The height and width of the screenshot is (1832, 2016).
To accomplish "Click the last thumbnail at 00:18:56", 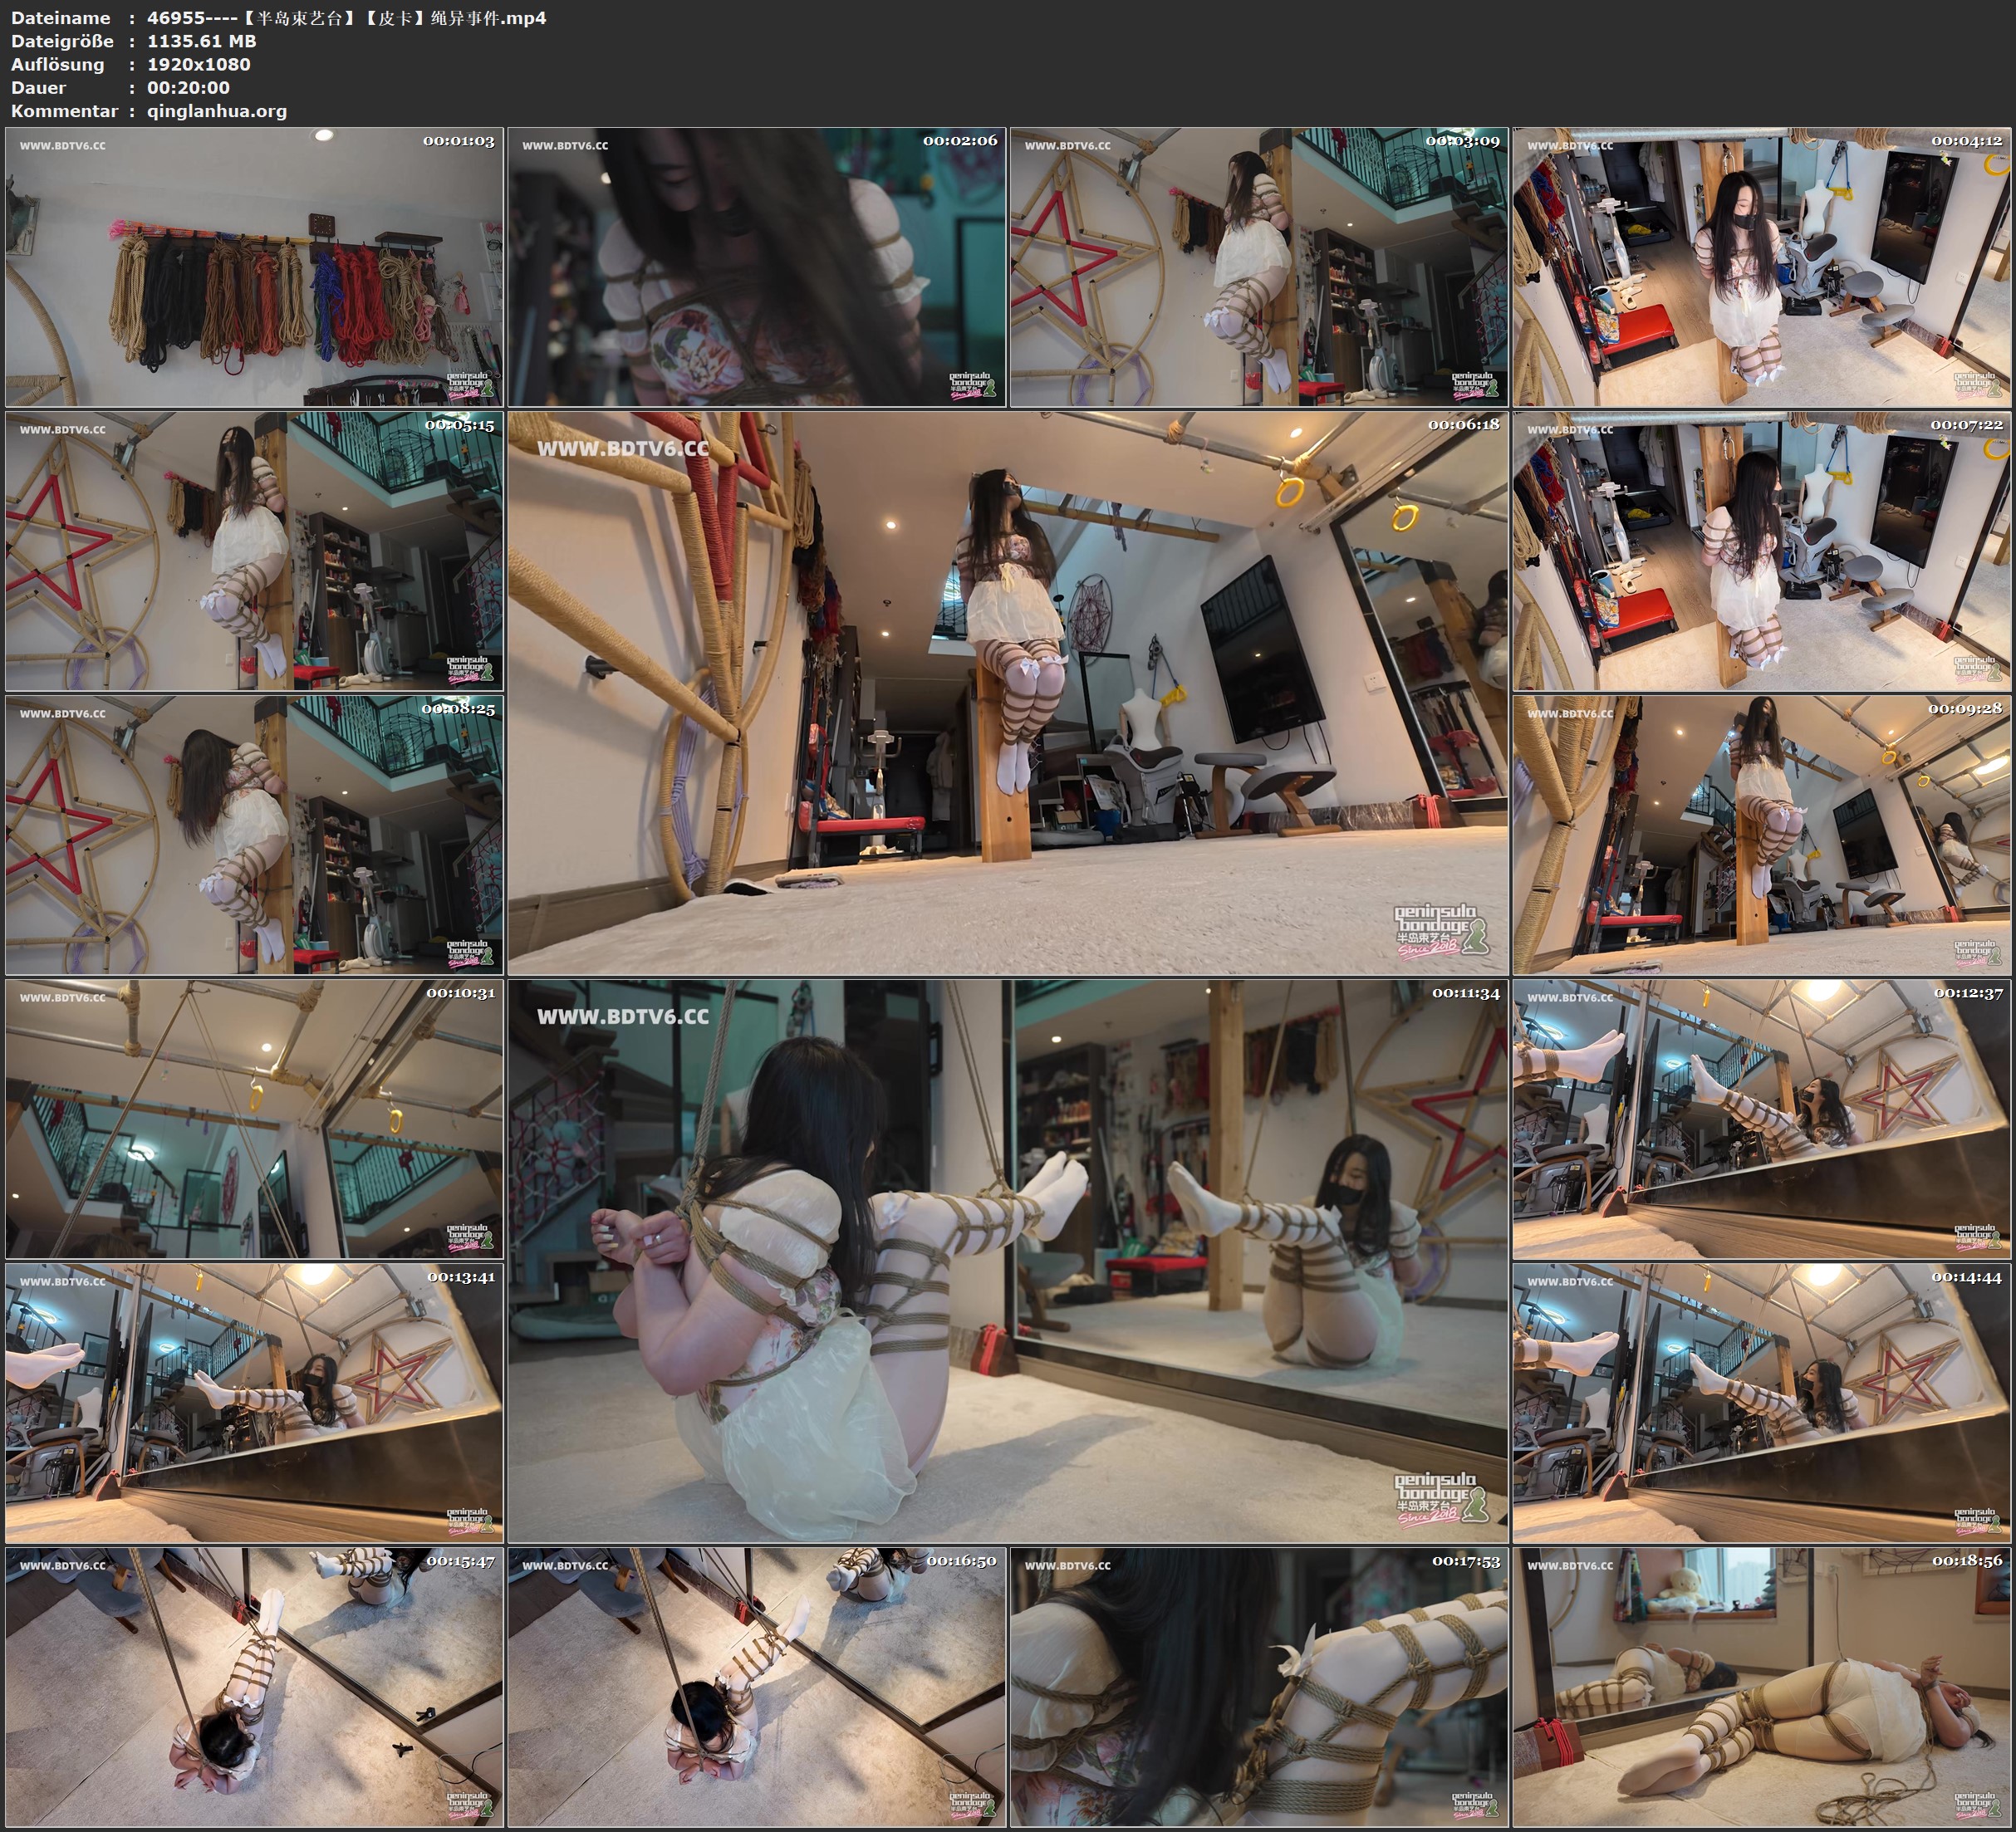I will [1762, 1687].
